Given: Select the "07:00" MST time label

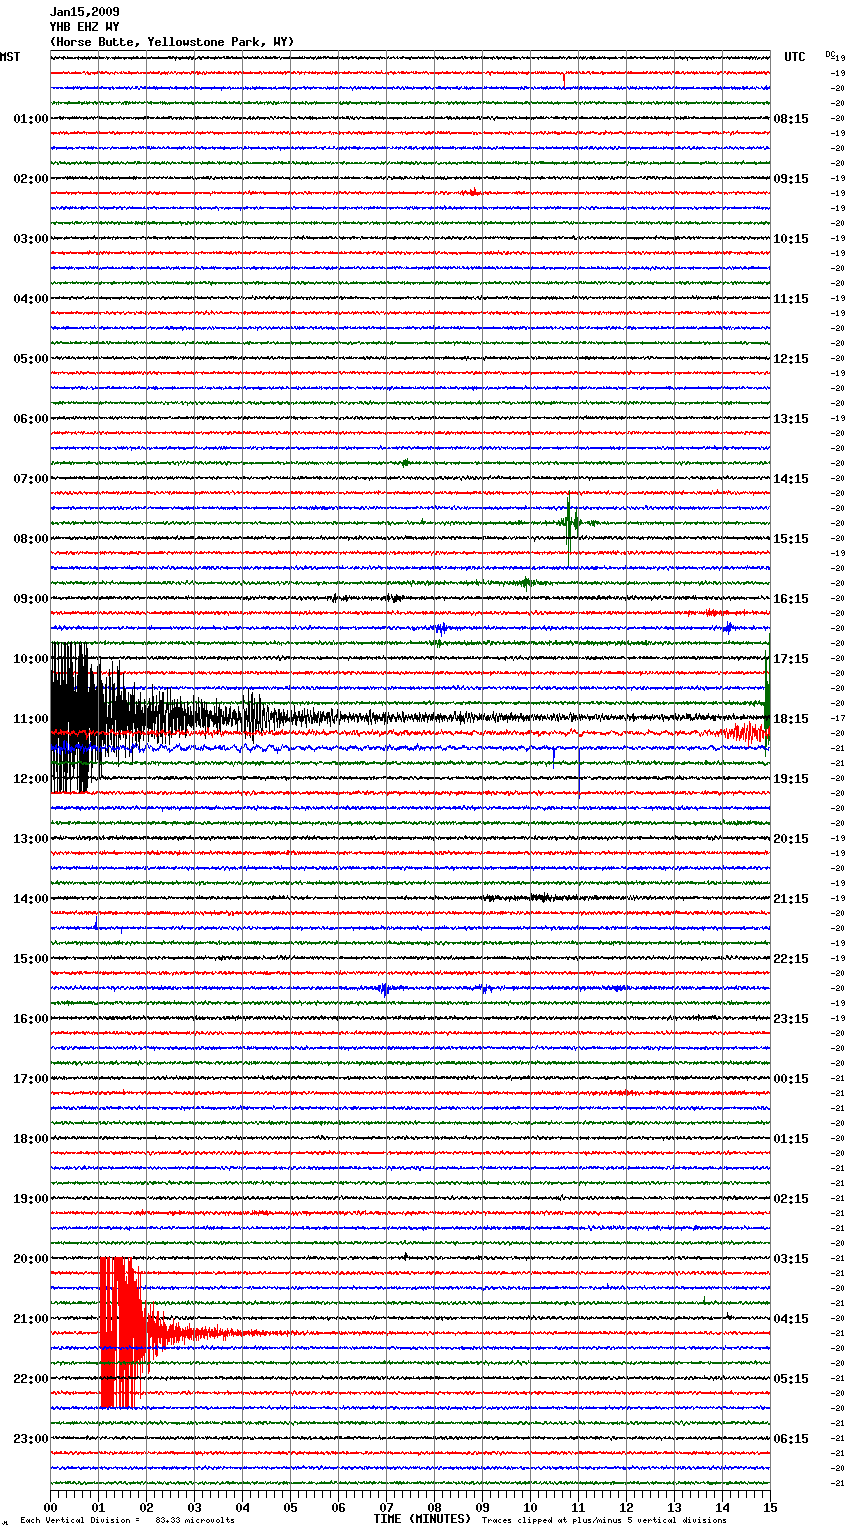Looking at the screenshot, I should [x=31, y=479].
